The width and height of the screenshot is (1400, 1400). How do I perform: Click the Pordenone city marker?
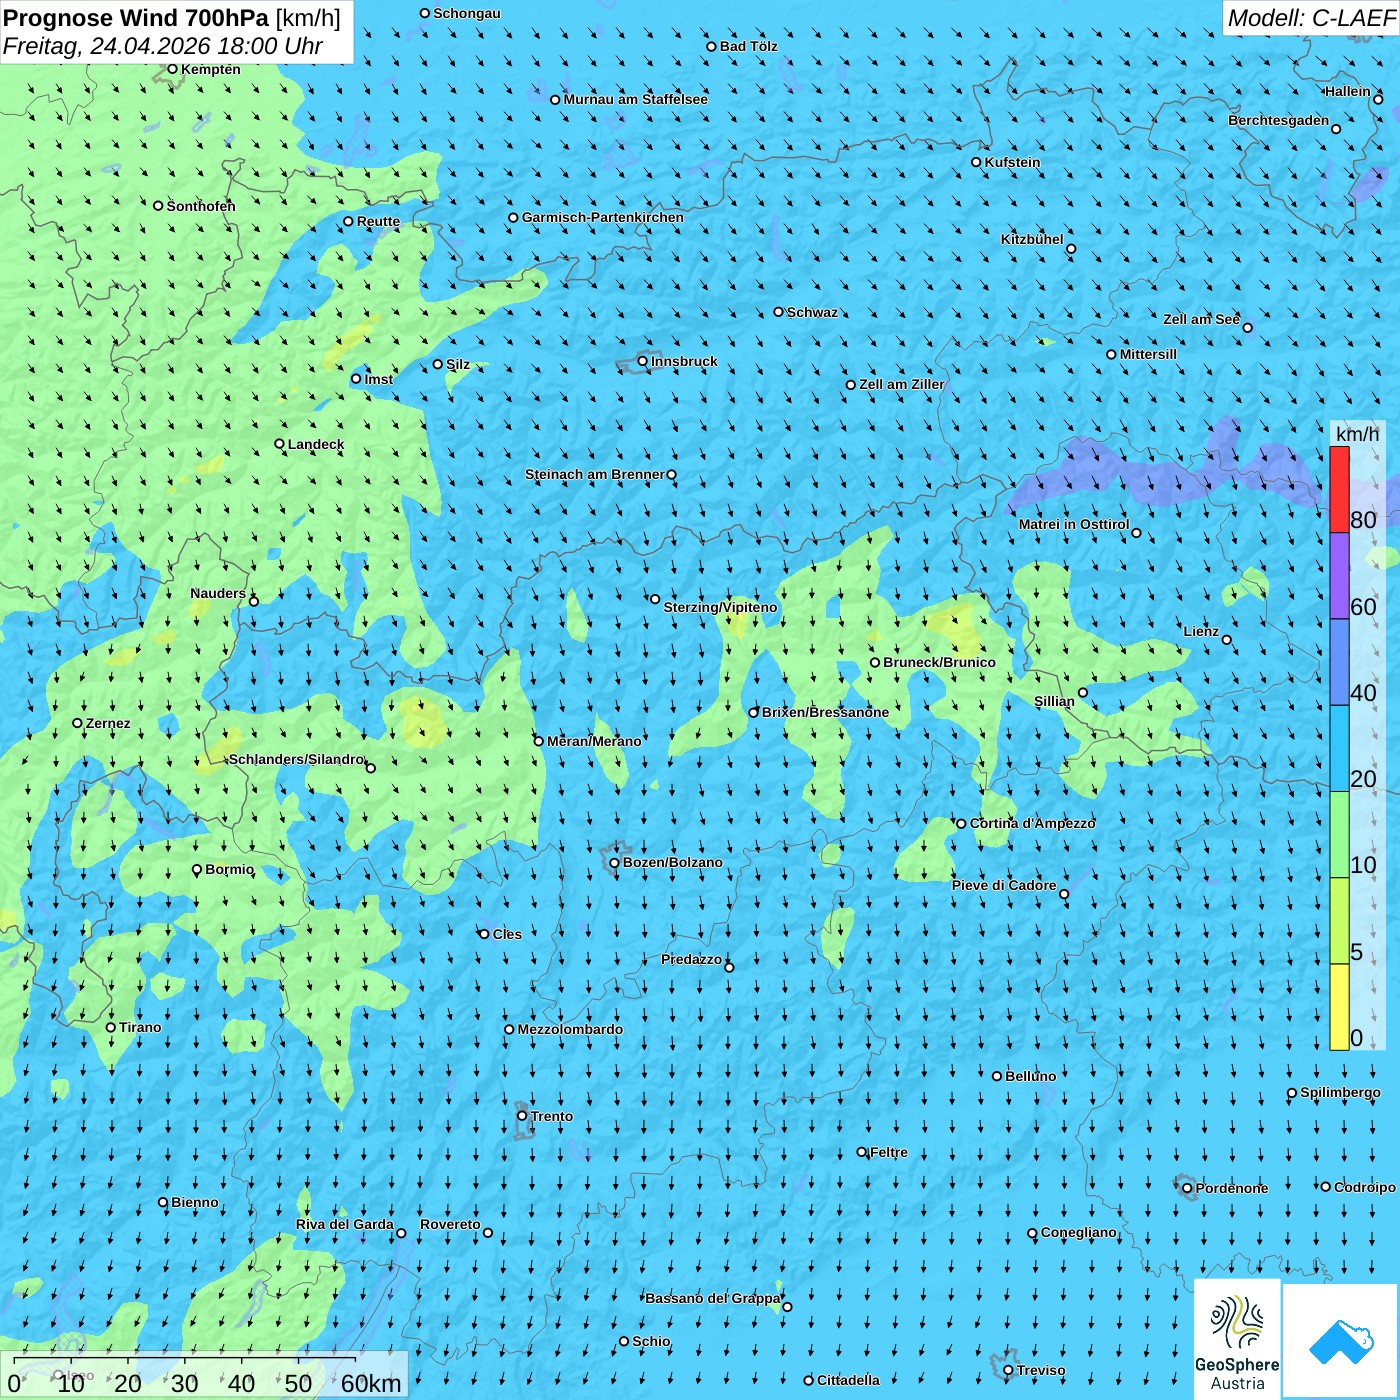coord(1187,1189)
